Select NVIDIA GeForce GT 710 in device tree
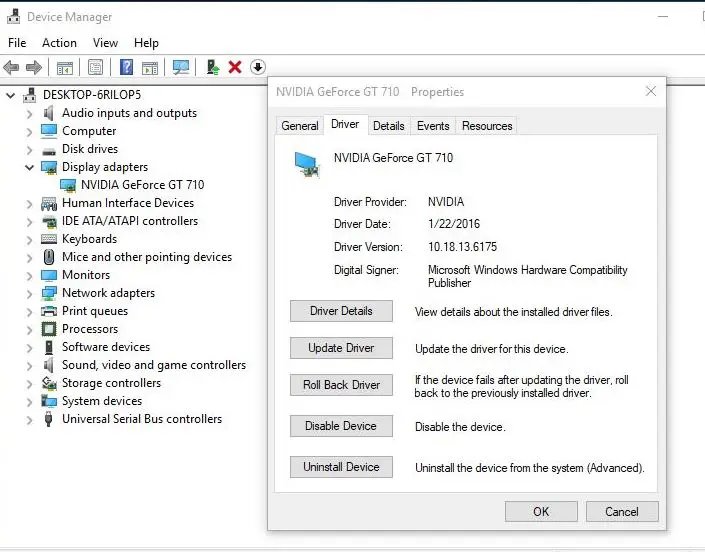Viewport: 705px width, 552px height. (x=142, y=185)
